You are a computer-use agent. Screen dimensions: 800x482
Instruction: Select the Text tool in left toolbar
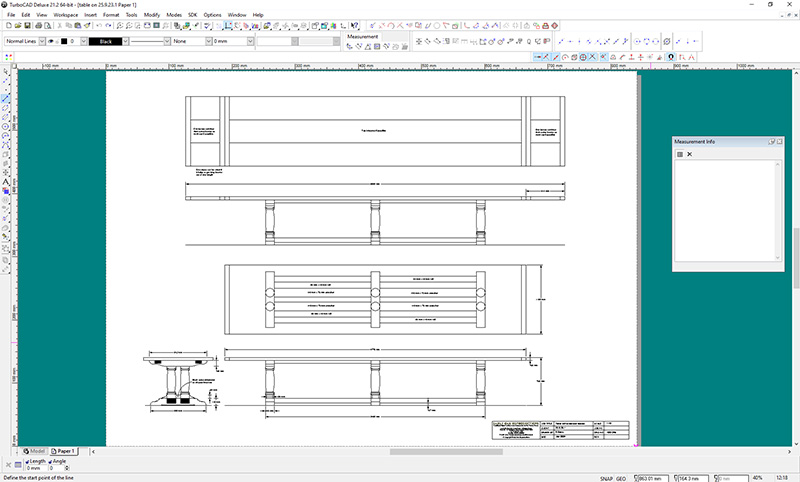(x=6, y=181)
